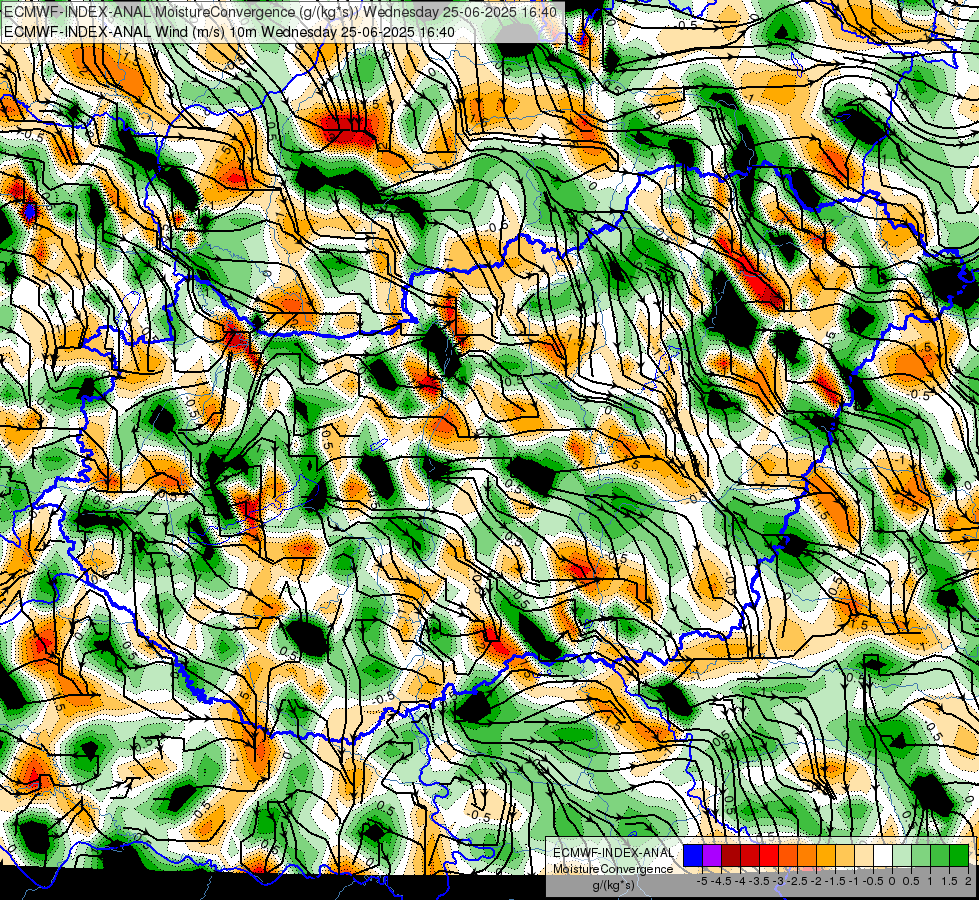
Task: Select the medium green swatch for 1 to 1.5
Action: 940,856
